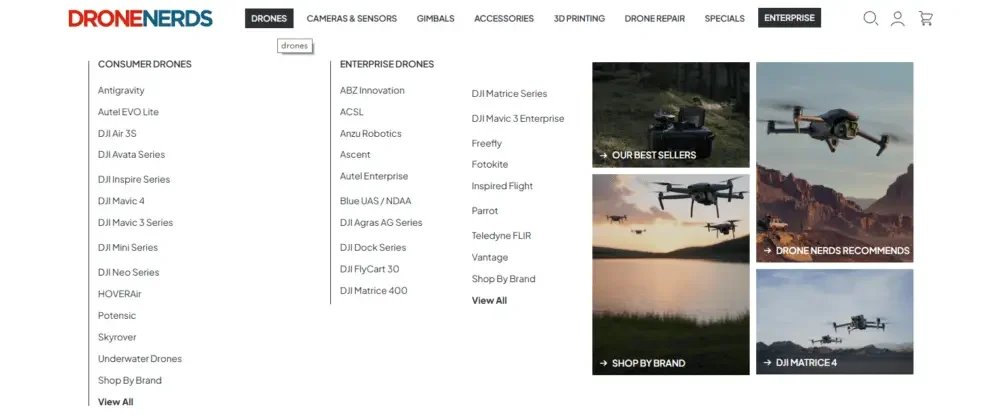Open DJI Avata Series
Screen dimensions: 1000x417
pos(131,155)
